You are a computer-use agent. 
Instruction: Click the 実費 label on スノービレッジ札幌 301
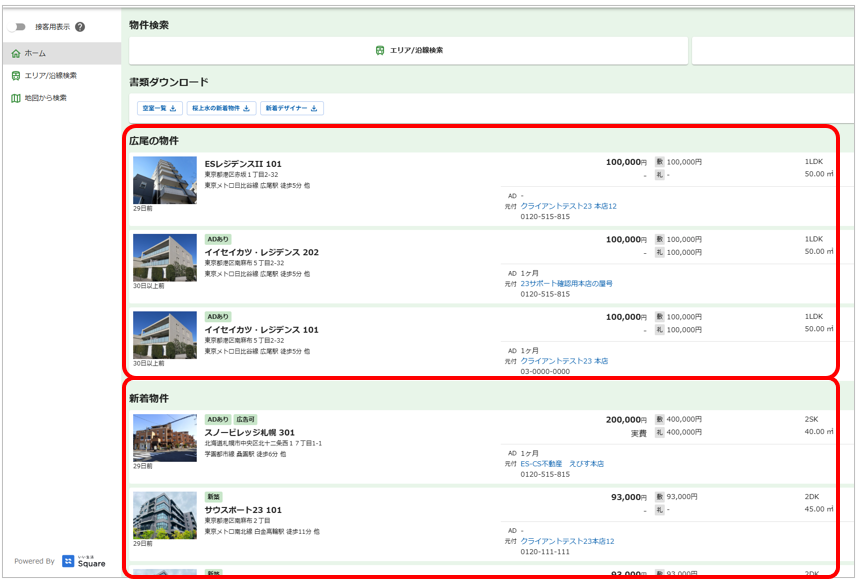[639, 433]
